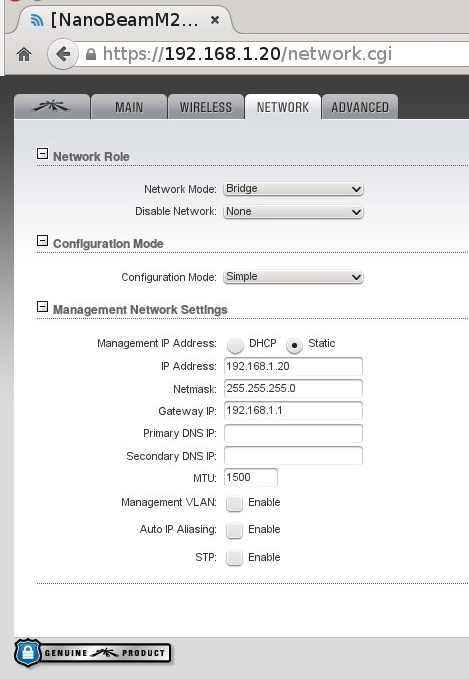Click the Management Network Settings heading

140,310
